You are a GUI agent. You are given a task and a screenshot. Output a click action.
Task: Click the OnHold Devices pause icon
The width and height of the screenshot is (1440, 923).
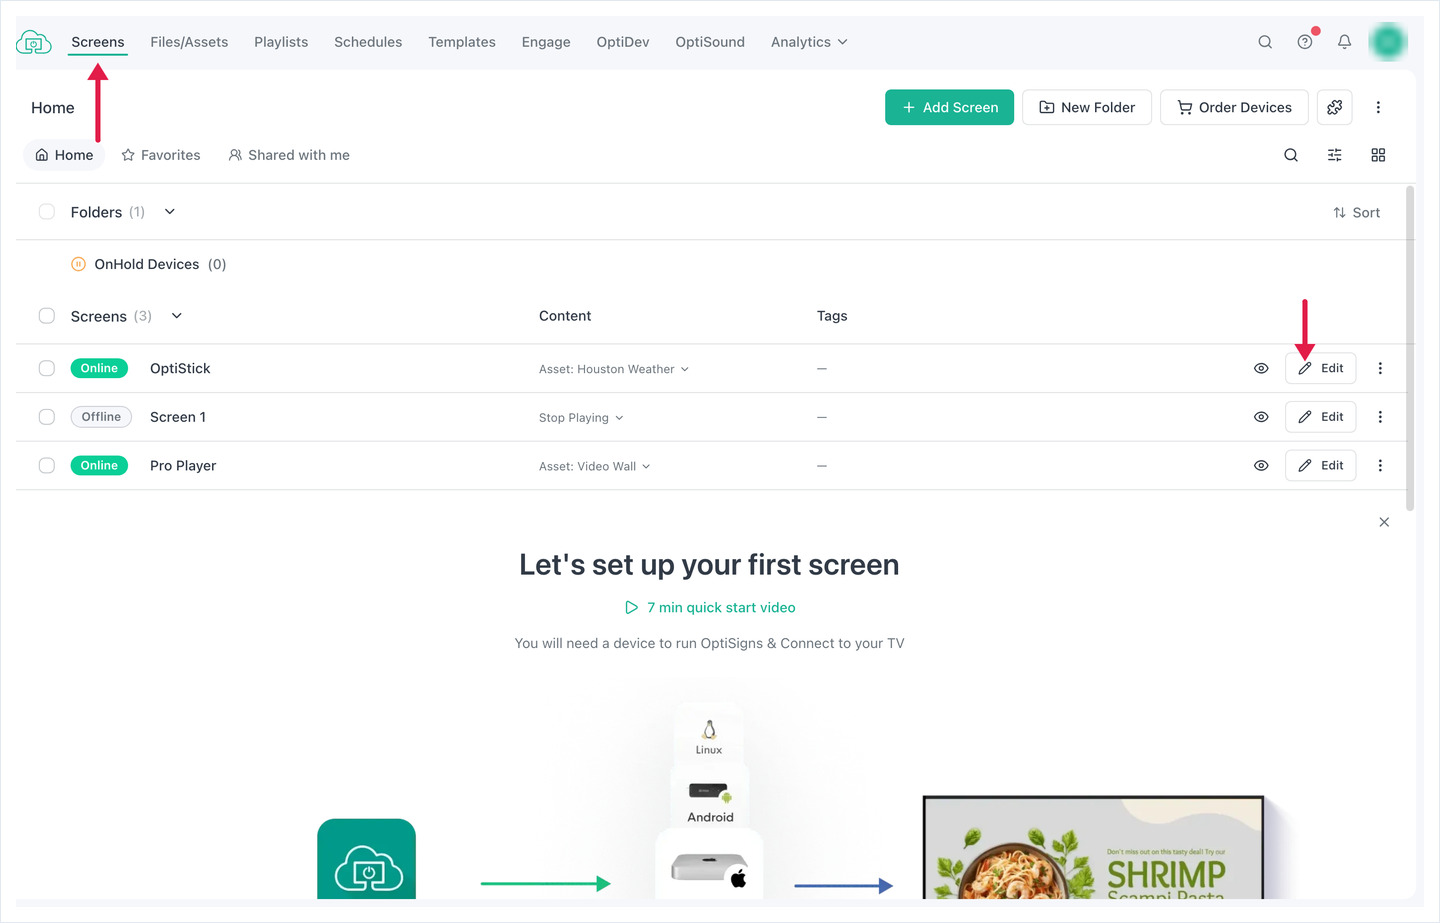click(x=78, y=264)
